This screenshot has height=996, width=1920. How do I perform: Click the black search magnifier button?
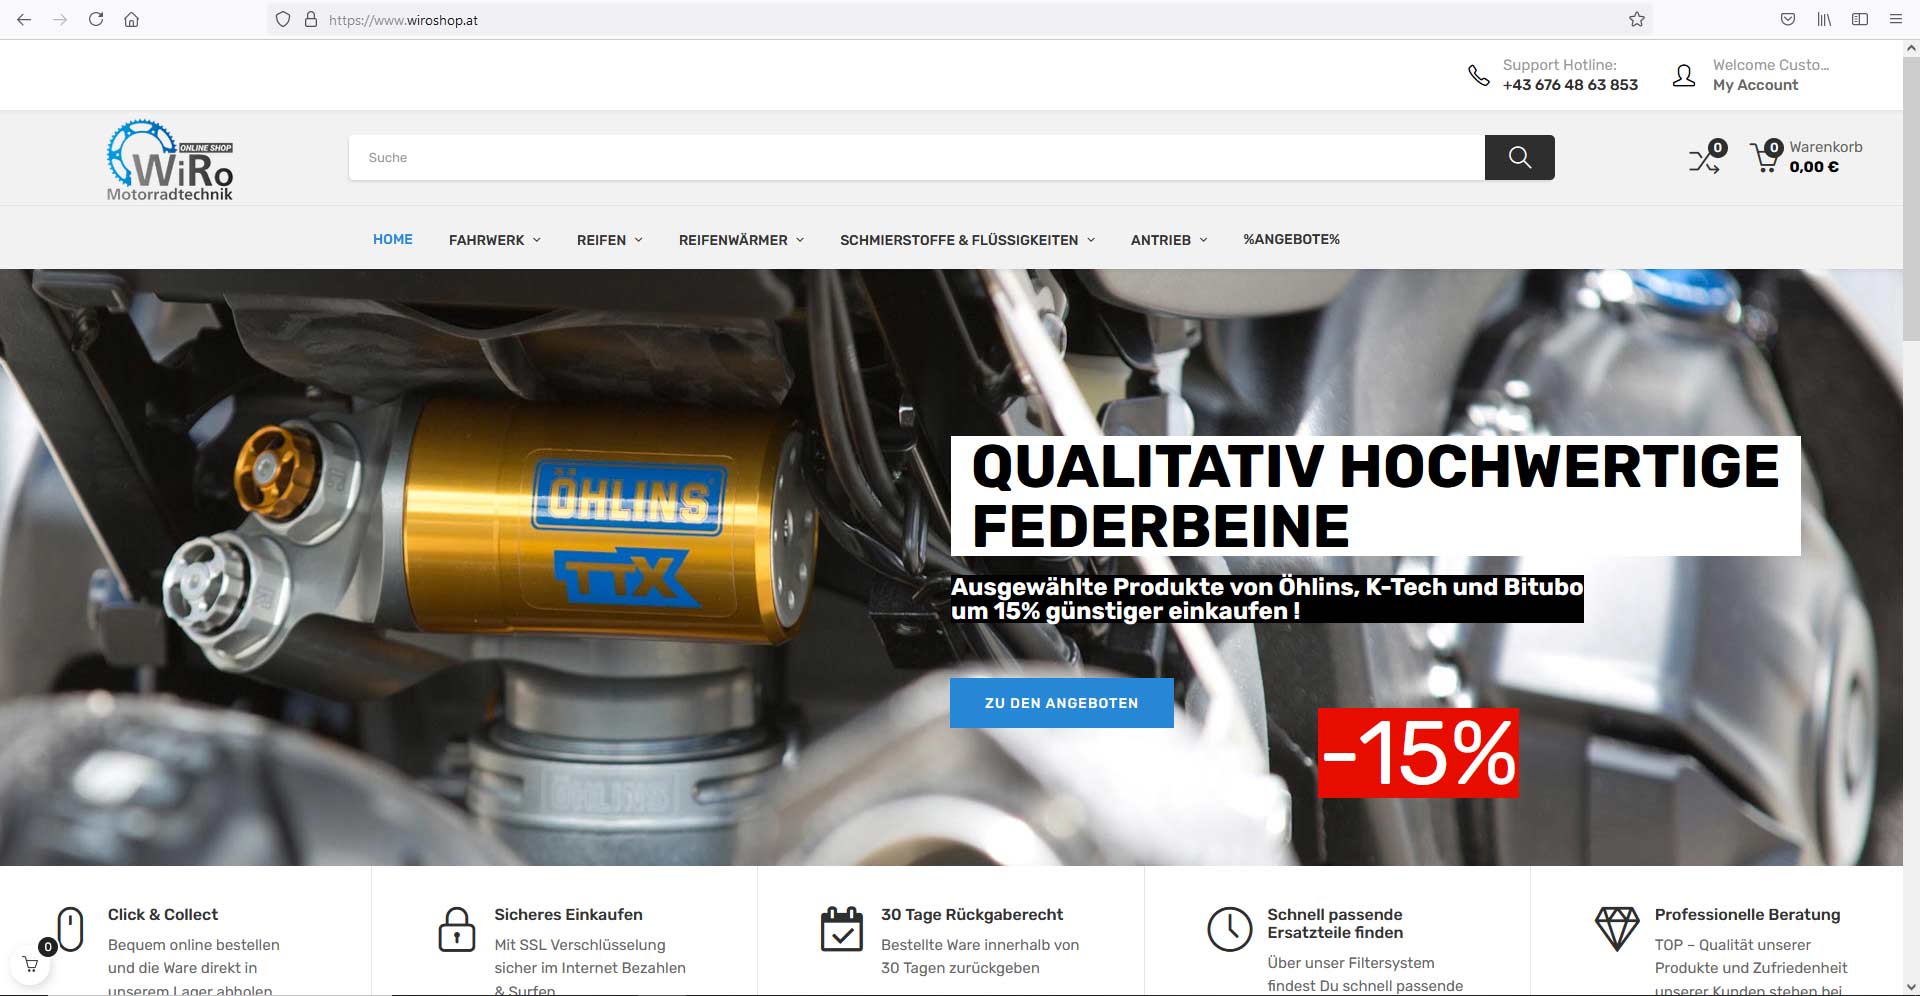tap(1519, 157)
